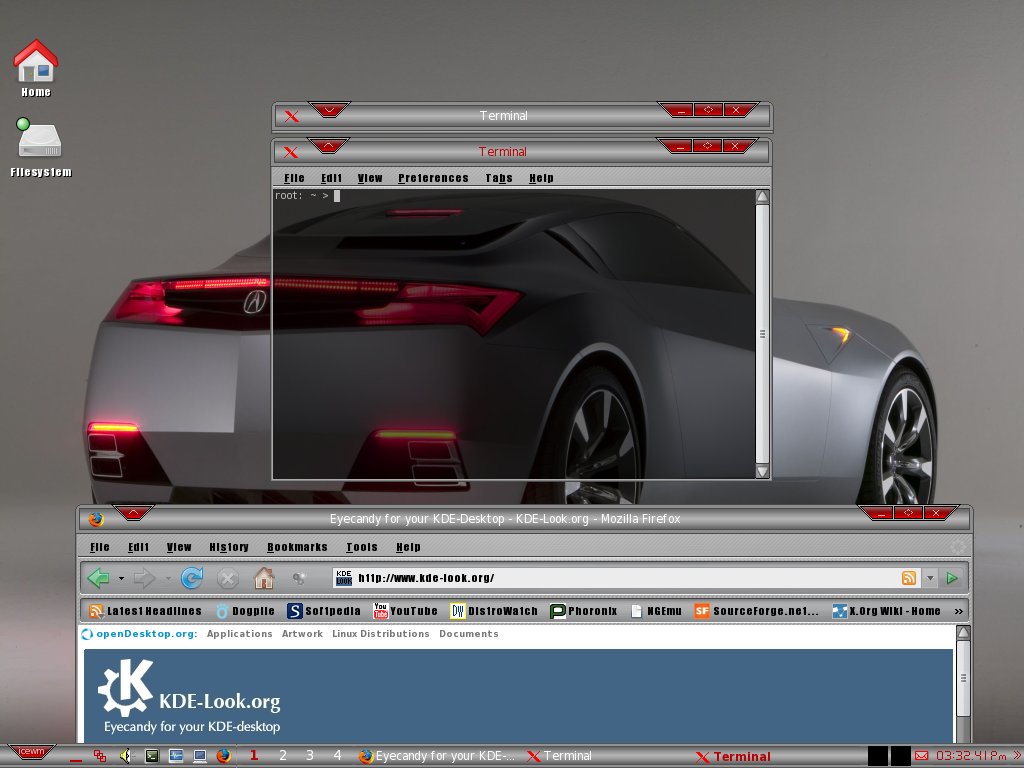Click the mail envelope tray icon

click(921, 756)
